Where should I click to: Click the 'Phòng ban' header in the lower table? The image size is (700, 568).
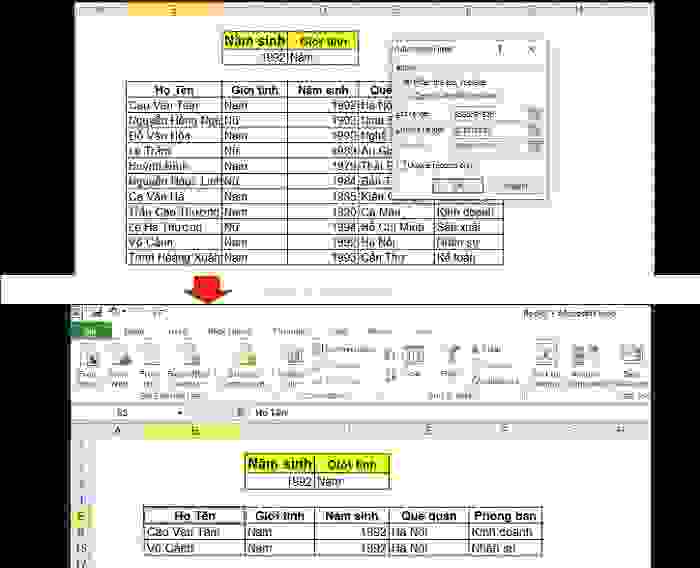point(505,516)
